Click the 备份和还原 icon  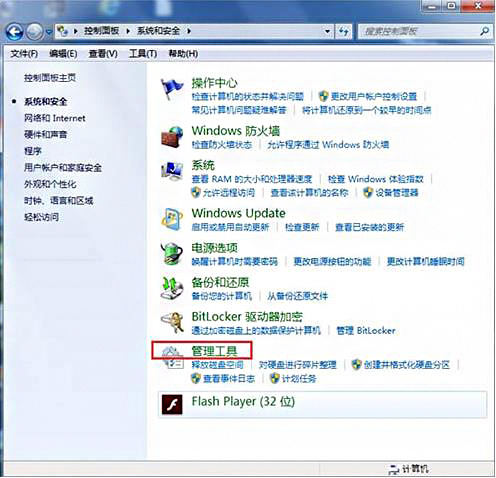(172, 288)
